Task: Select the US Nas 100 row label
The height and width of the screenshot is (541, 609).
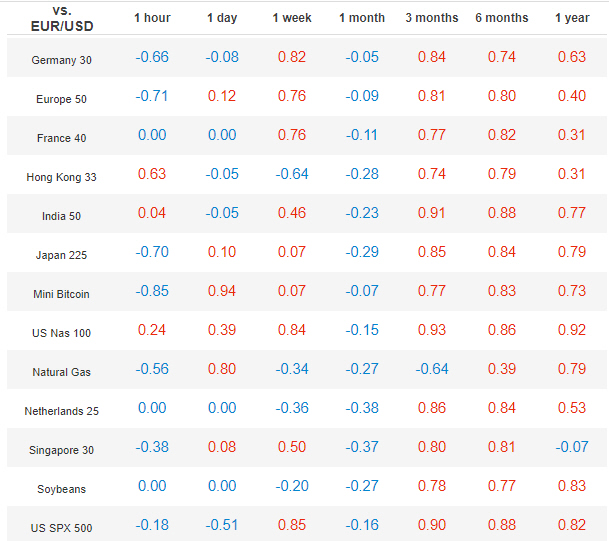Action: pos(61,333)
